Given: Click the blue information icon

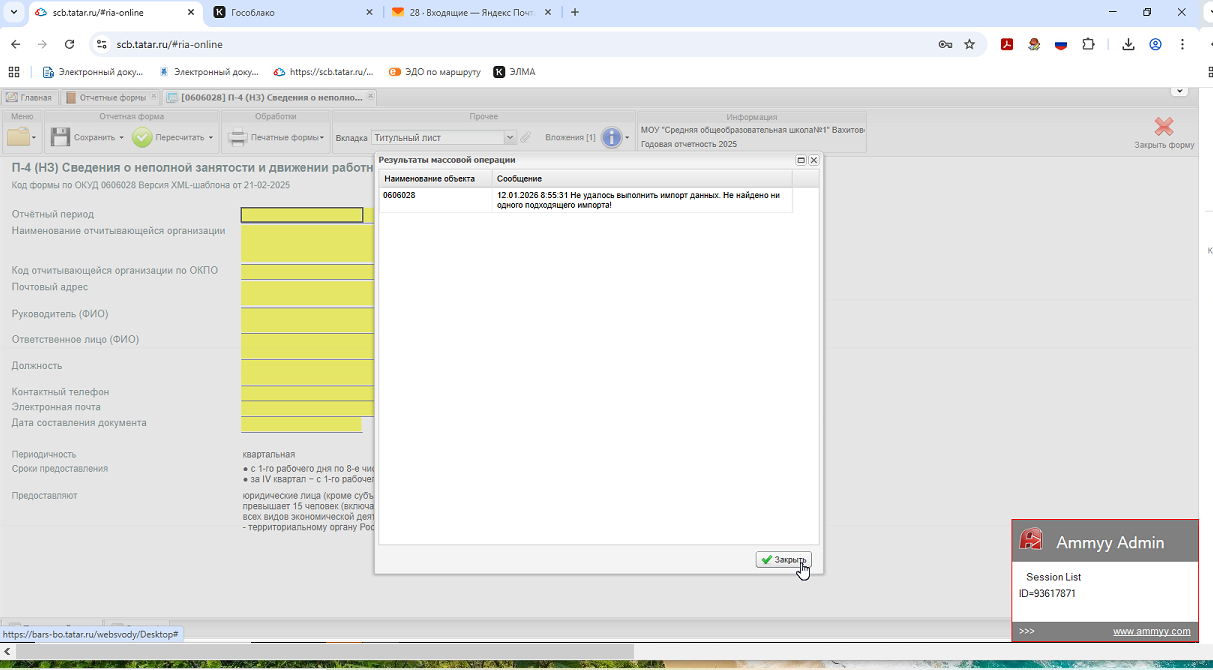Looking at the screenshot, I should (611, 137).
